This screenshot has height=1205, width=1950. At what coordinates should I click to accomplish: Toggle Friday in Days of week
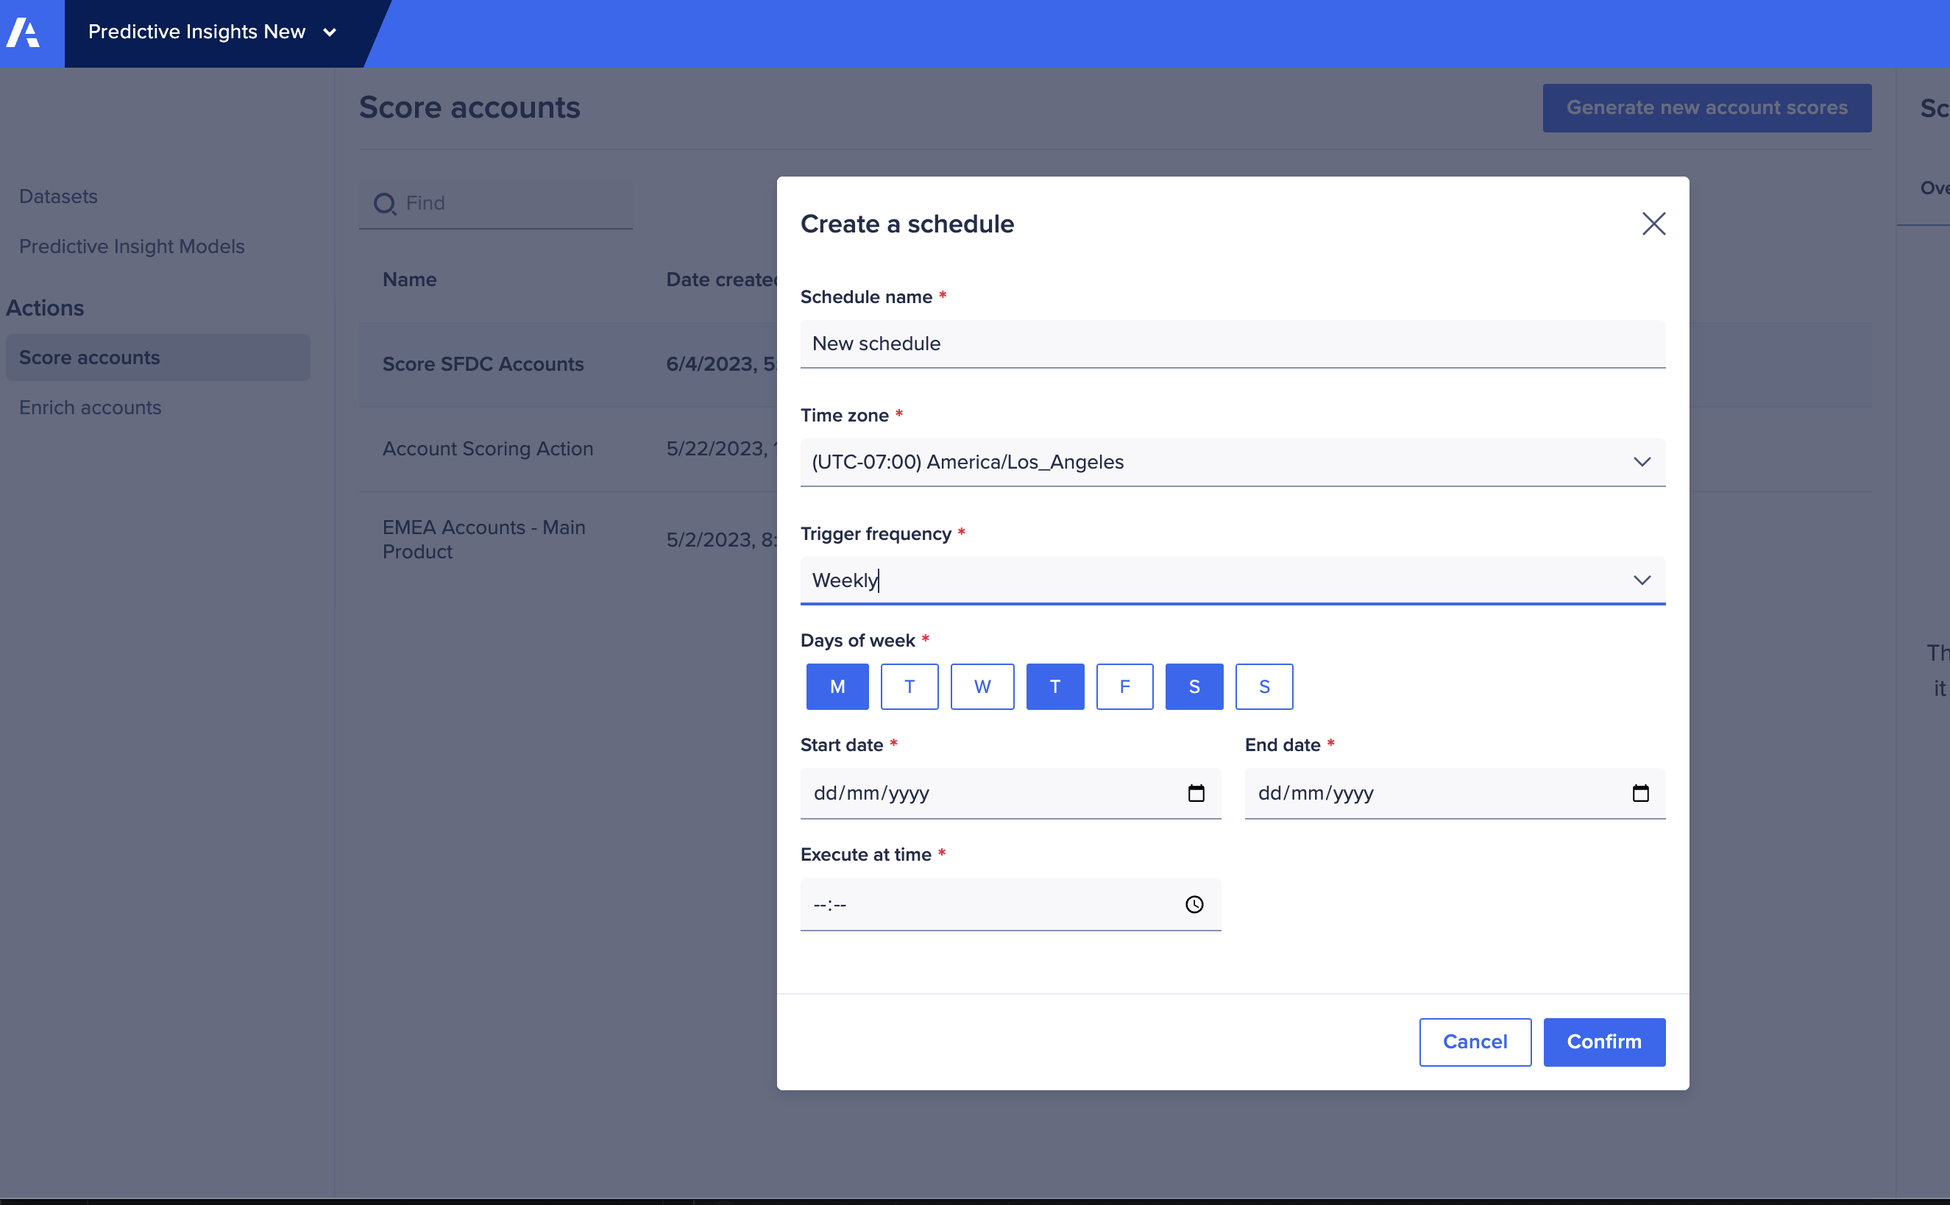tap(1124, 687)
